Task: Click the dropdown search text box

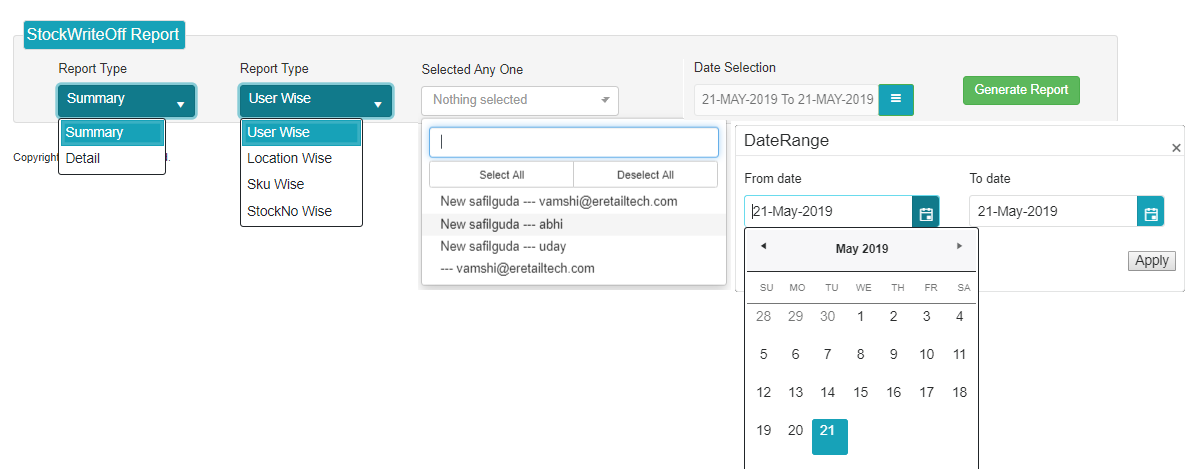Action: point(573,142)
